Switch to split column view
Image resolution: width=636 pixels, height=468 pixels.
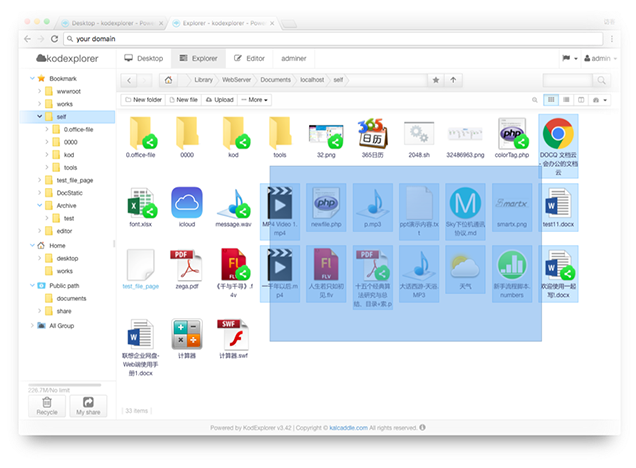click(581, 100)
